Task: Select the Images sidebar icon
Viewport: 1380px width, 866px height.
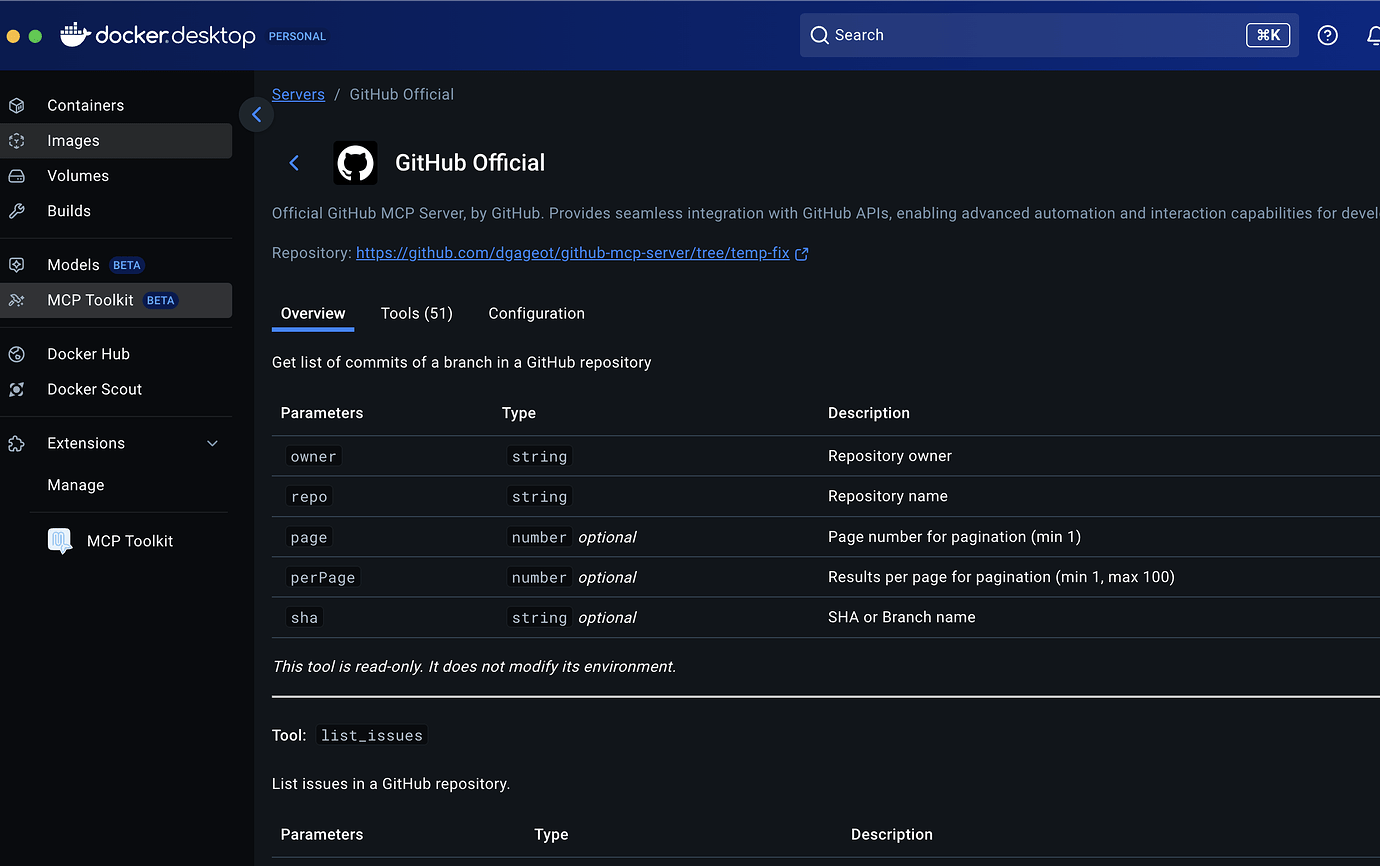Action: 74,140
